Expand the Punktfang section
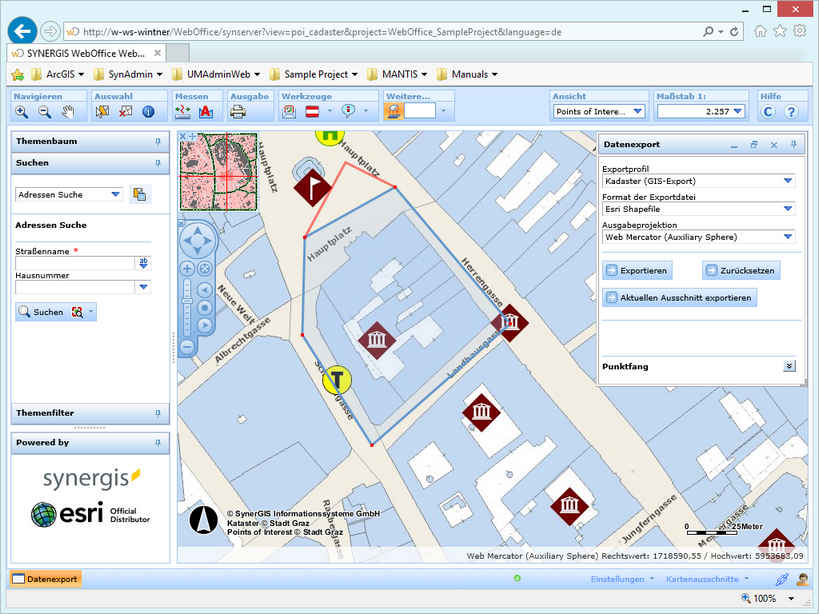Viewport: 819px width, 614px height. tap(789, 367)
